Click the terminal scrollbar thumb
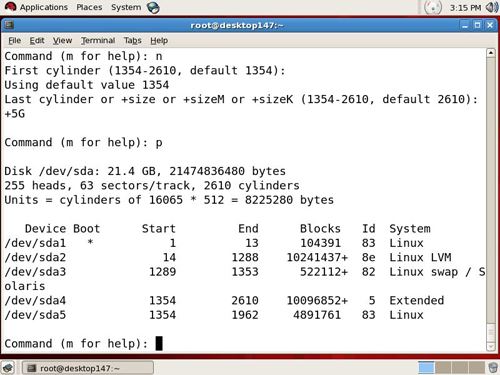 pyautogui.click(x=491, y=333)
